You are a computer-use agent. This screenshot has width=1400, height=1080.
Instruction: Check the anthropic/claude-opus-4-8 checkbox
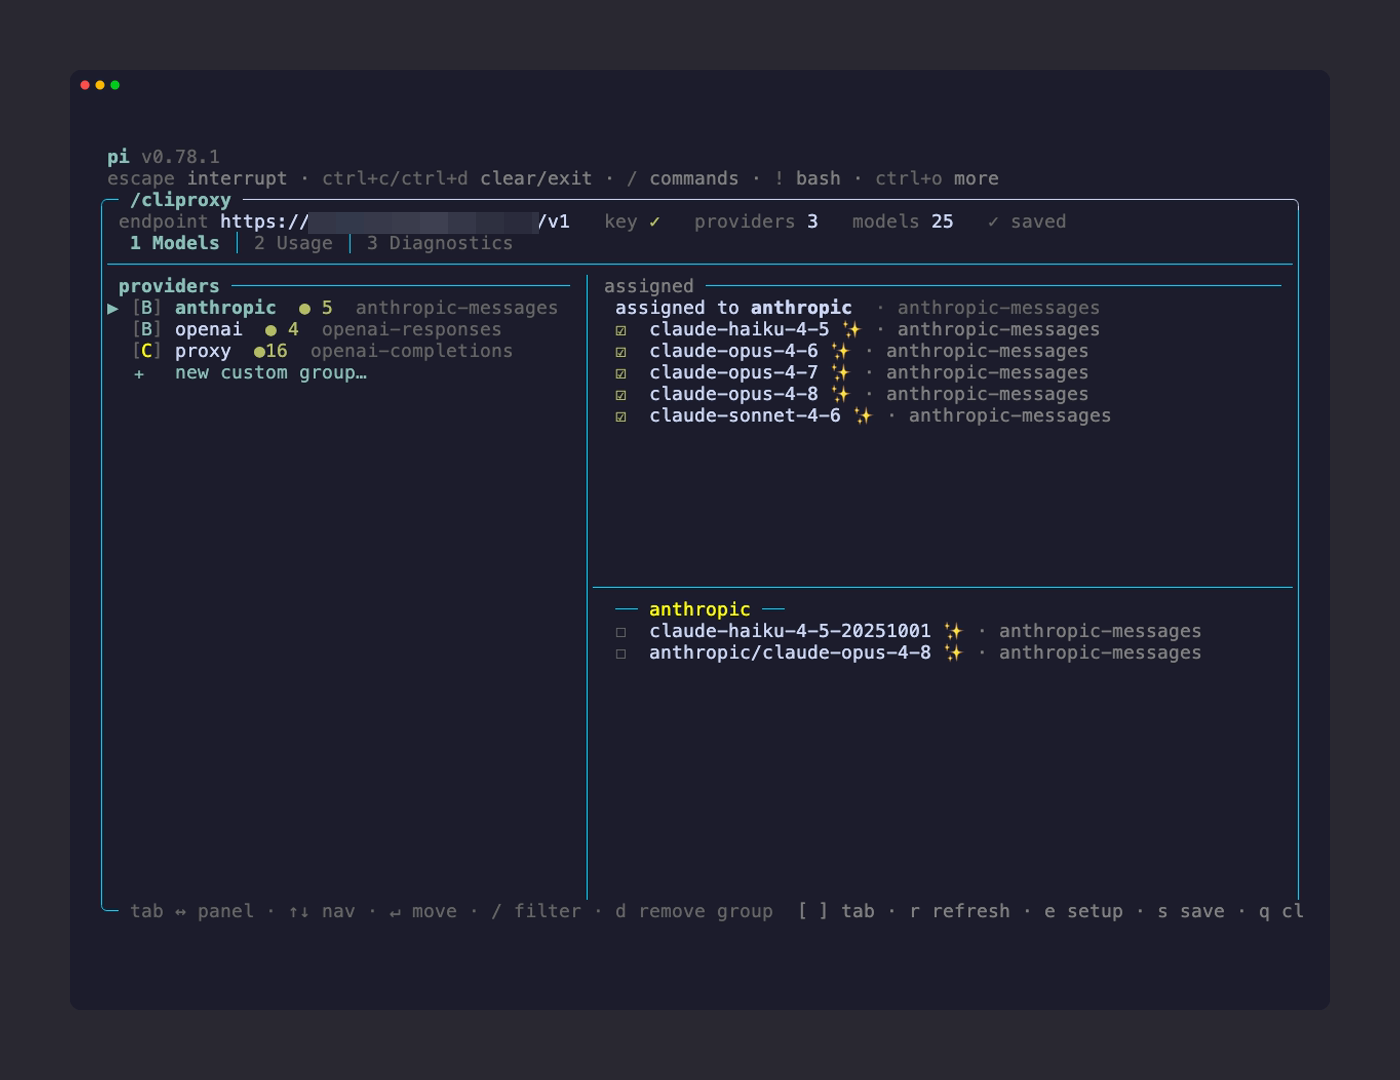[x=621, y=654]
